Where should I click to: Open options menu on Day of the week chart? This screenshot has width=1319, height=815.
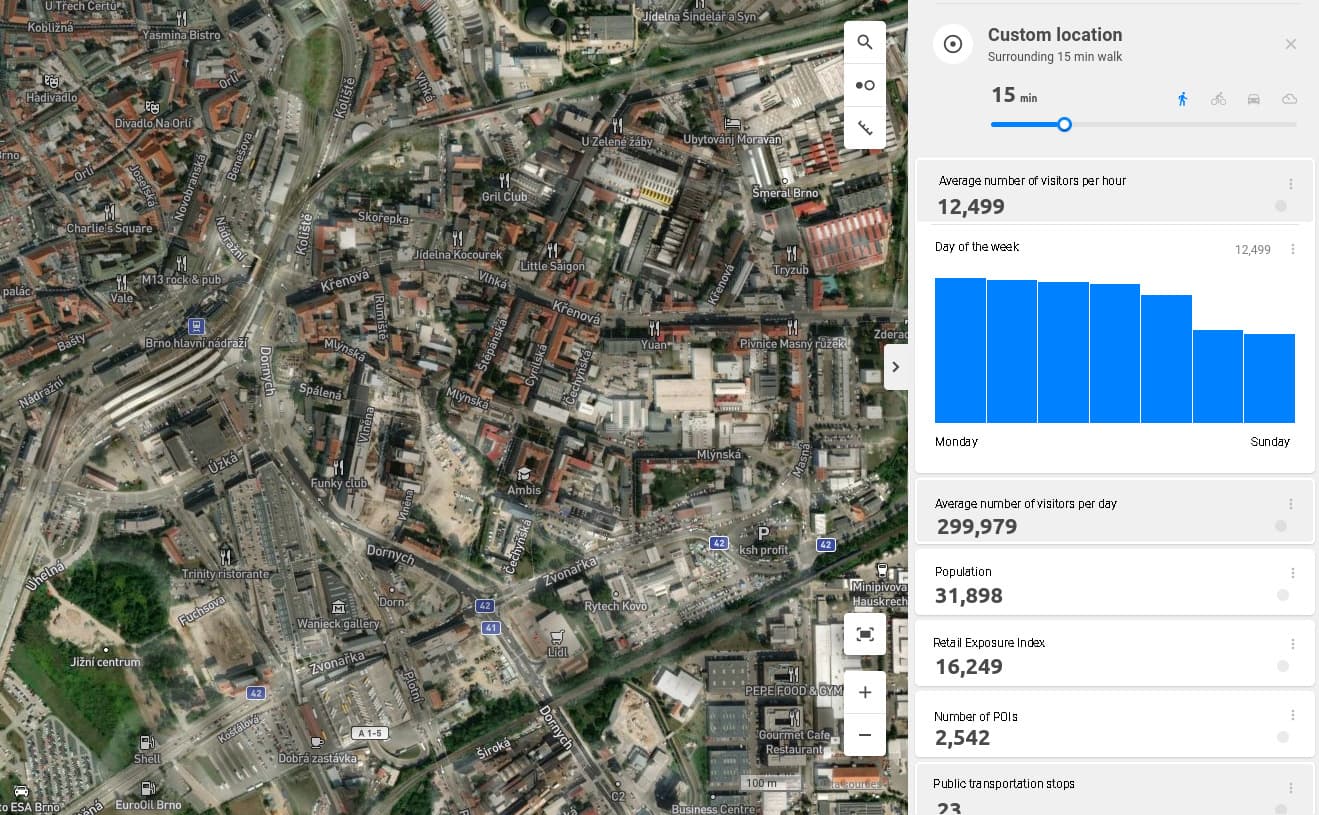coord(1293,249)
